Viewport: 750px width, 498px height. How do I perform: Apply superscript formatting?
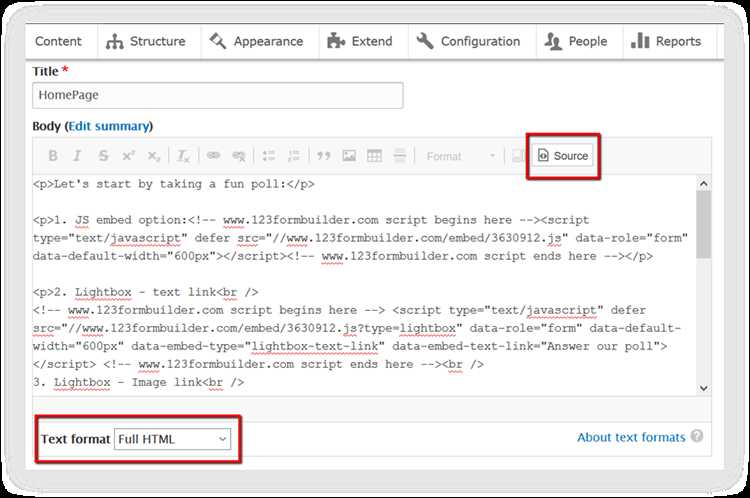point(128,156)
